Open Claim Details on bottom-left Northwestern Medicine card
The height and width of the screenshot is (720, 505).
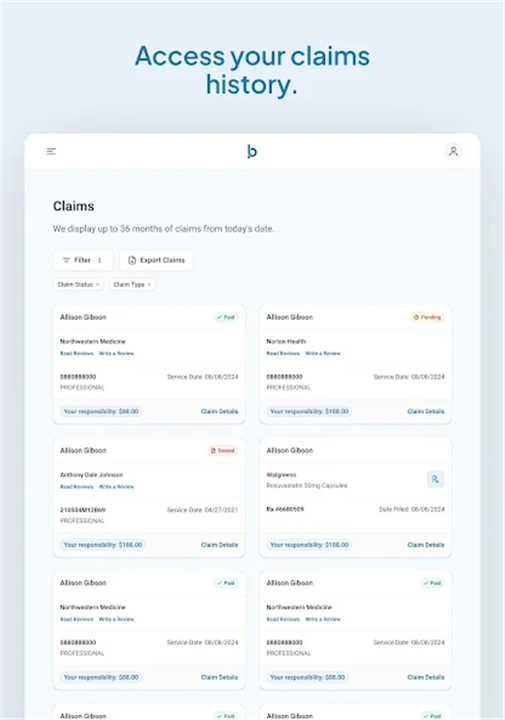(219, 677)
